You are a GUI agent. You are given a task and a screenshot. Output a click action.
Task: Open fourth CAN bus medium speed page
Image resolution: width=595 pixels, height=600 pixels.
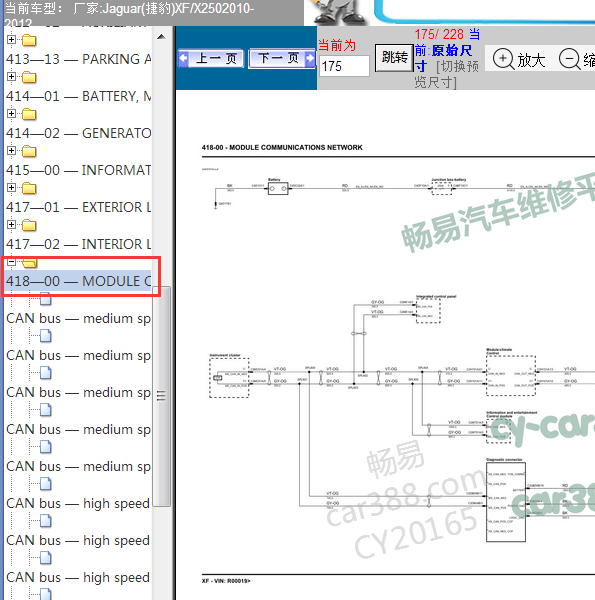click(78, 429)
